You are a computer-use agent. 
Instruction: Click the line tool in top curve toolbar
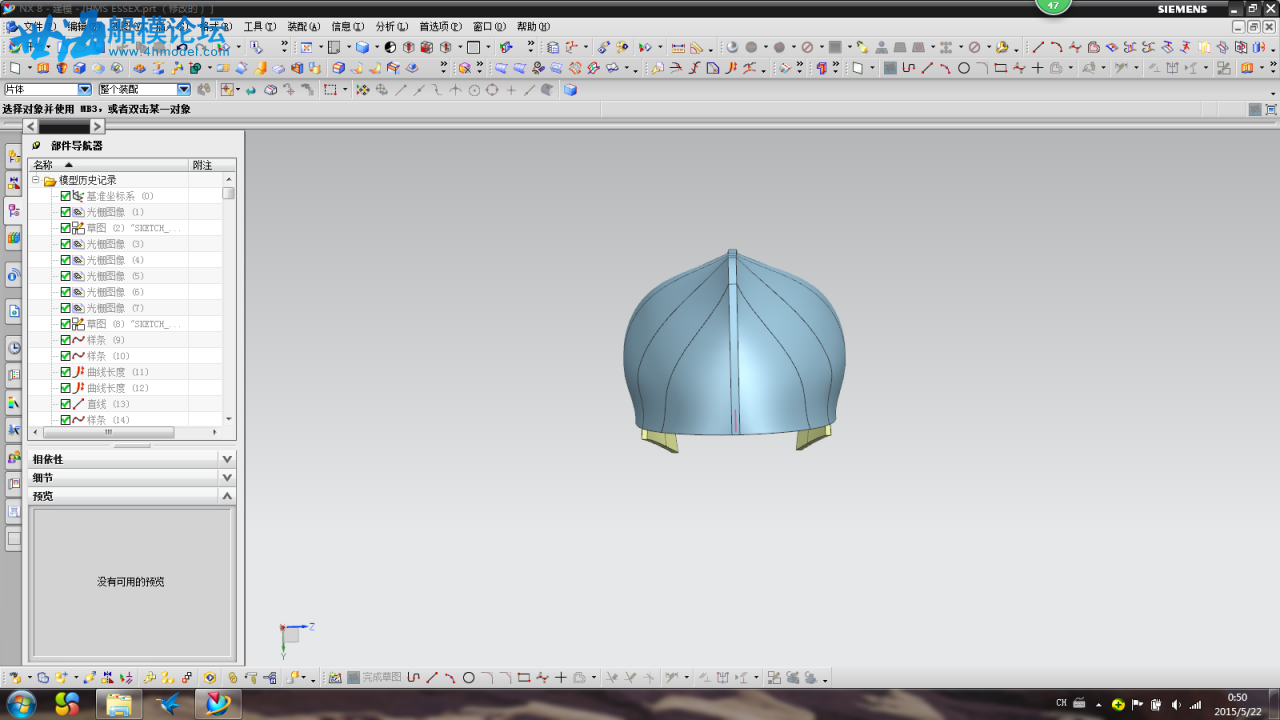click(x=1038, y=47)
